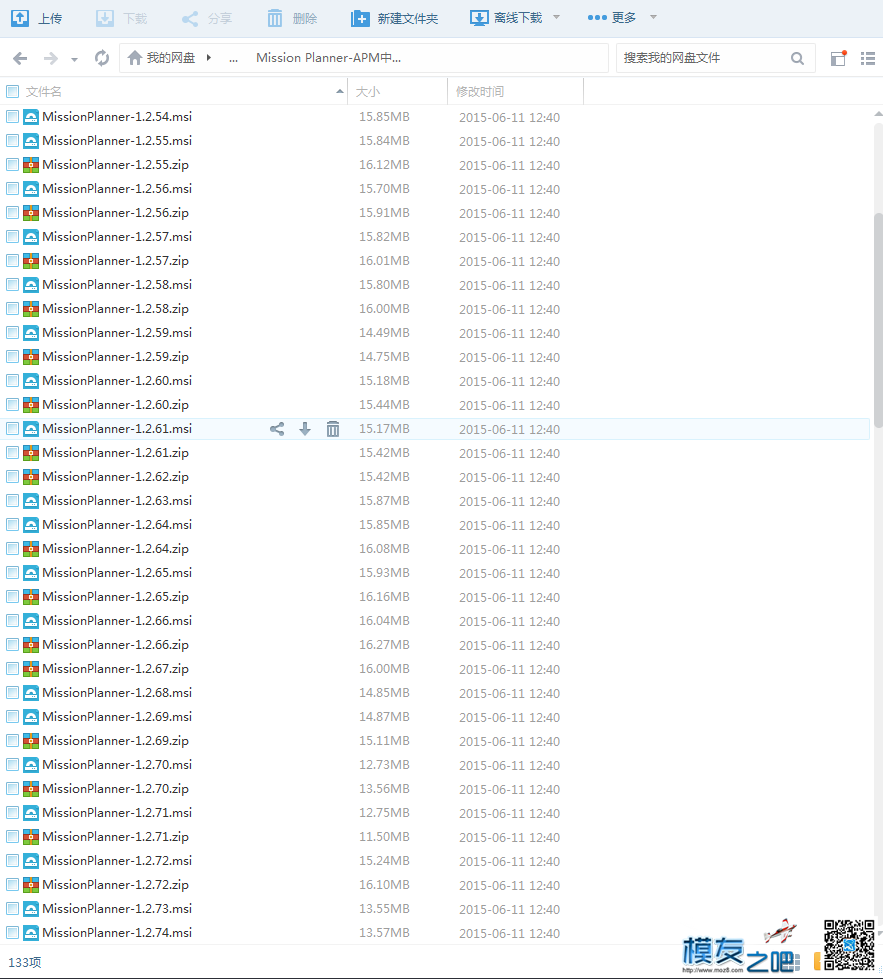Check the box for MissionPlanner-1.2.73.msi
Image resolution: width=883 pixels, height=979 pixels.
[x=12, y=908]
